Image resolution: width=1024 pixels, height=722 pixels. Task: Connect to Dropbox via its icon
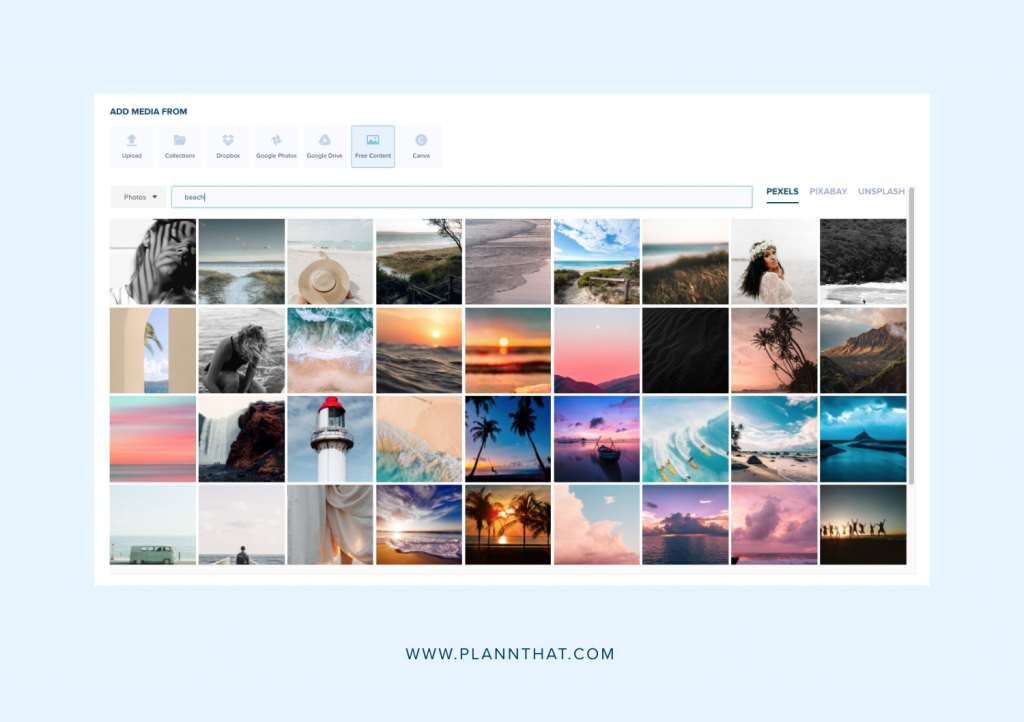coord(227,146)
